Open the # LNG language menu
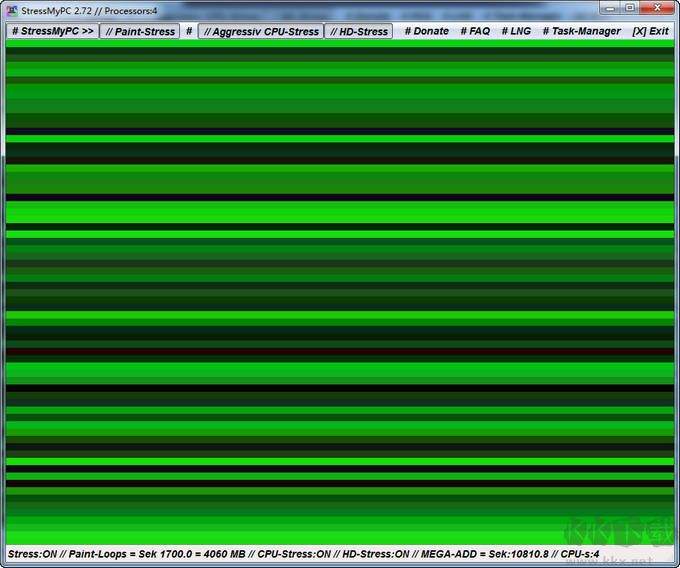The image size is (680, 568). (x=516, y=31)
